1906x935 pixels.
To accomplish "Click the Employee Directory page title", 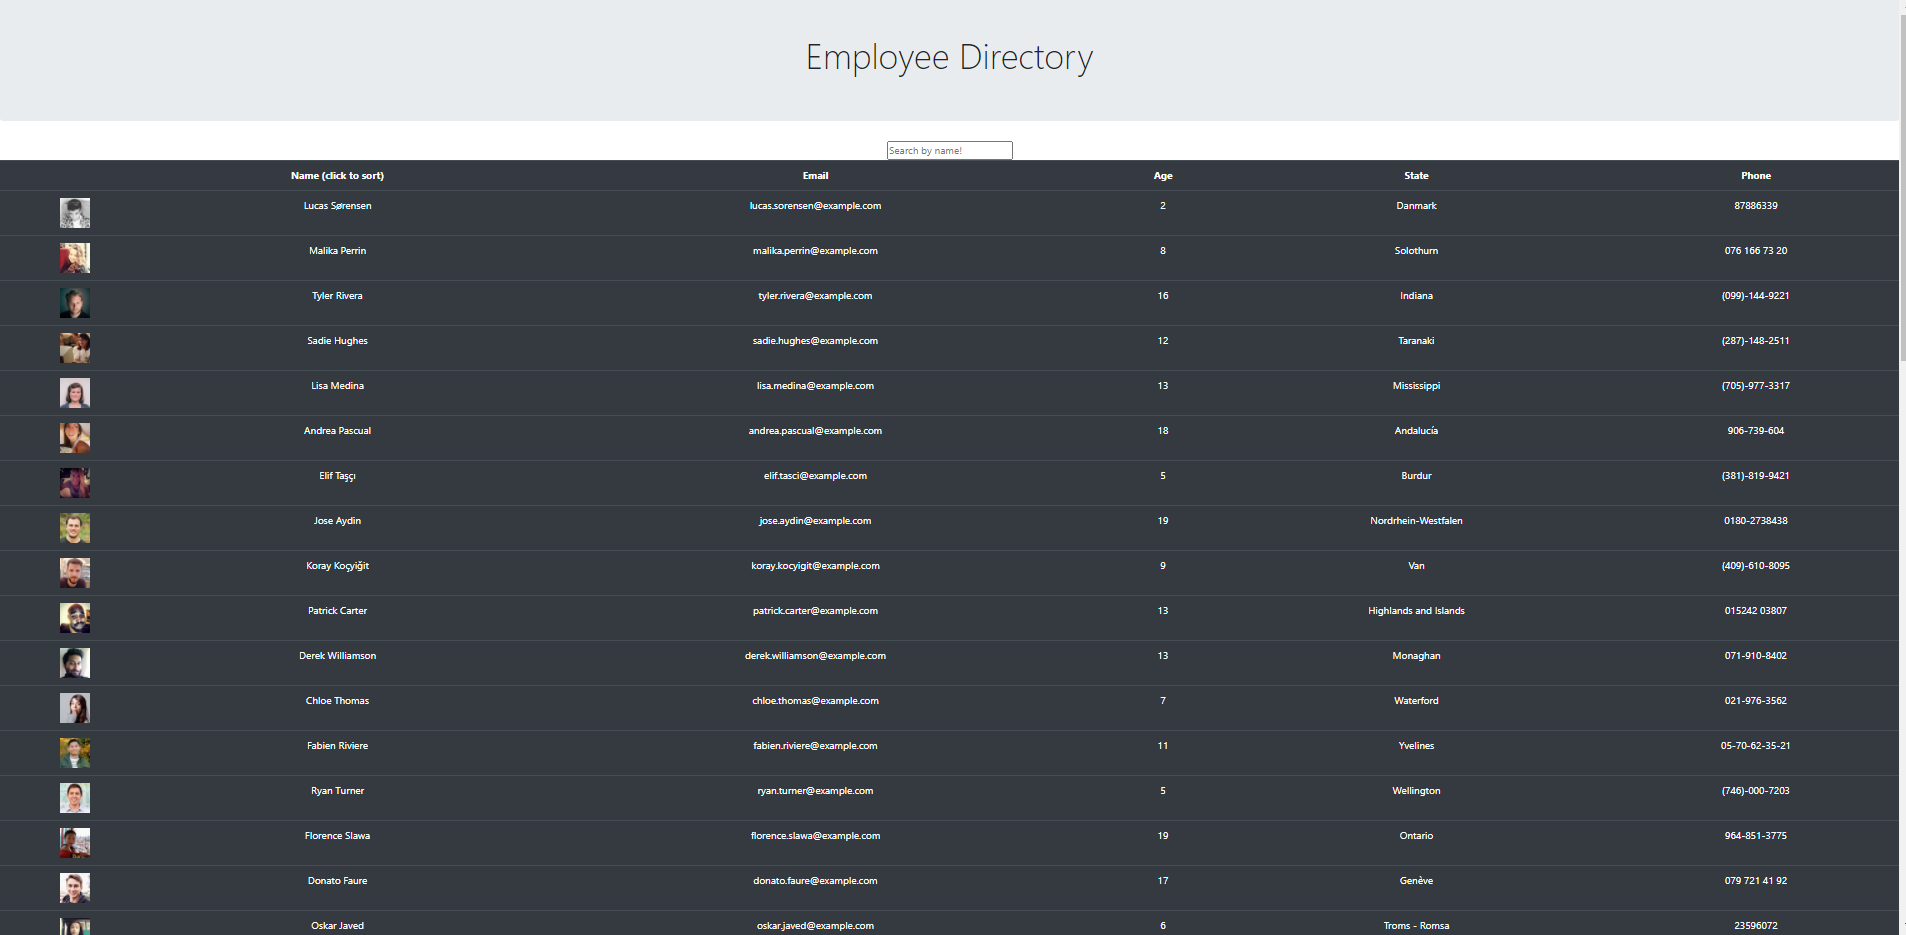I will click(x=948, y=57).
